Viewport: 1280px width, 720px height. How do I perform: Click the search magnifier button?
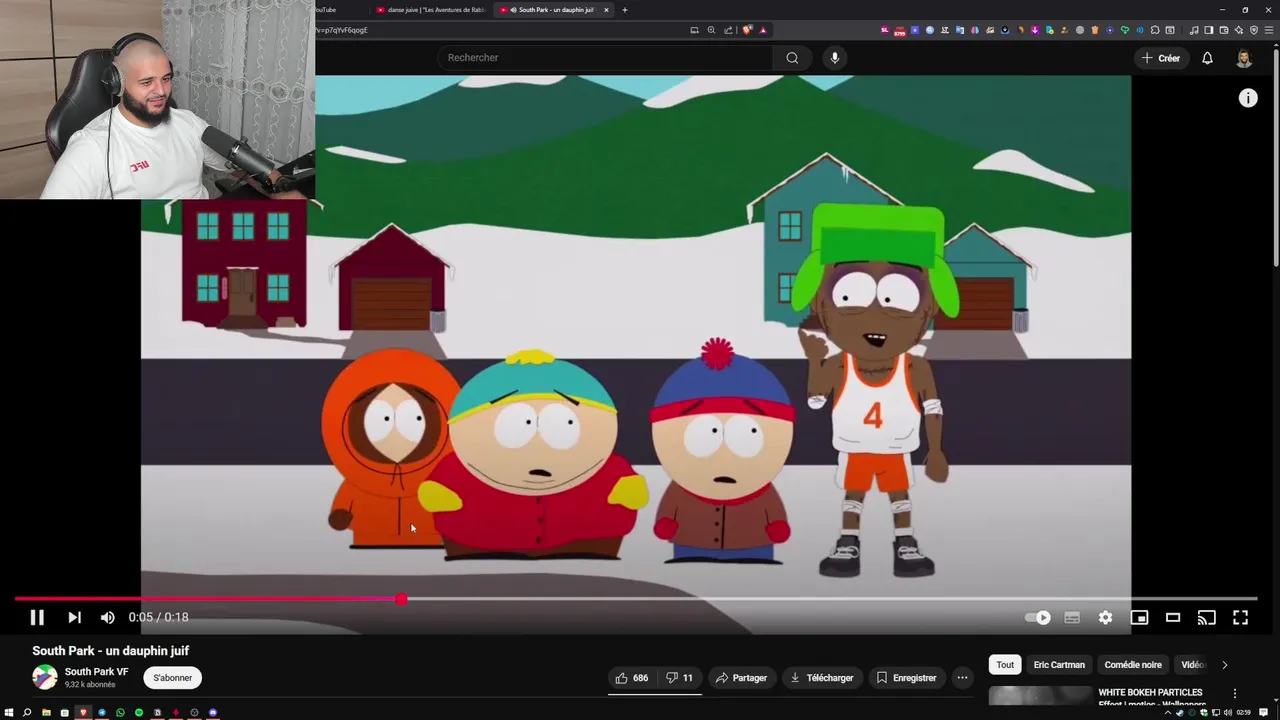(x=792, y=58)
